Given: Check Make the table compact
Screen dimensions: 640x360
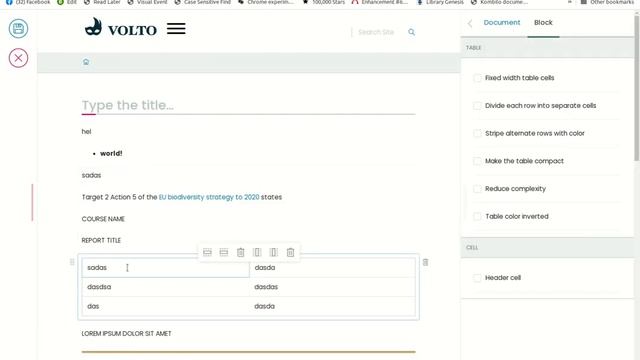Looking at the screenshot, I should 477,161.
